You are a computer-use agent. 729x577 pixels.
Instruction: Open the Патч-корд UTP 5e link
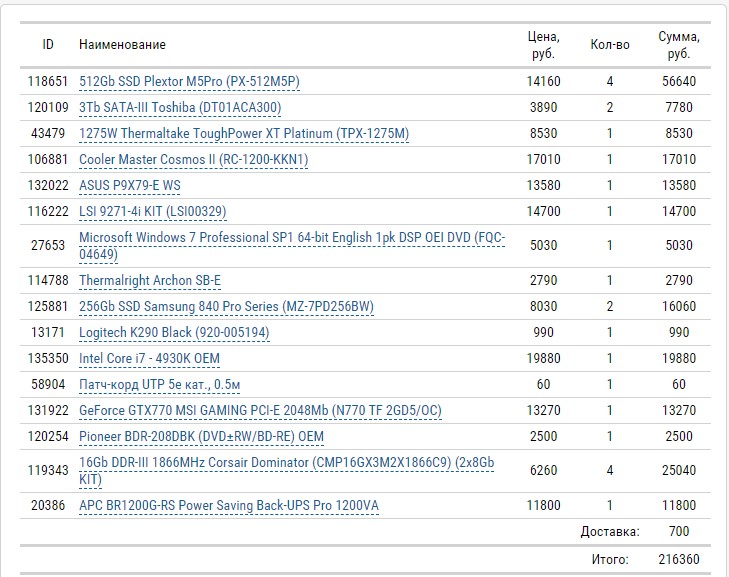[x=159, y=385]
